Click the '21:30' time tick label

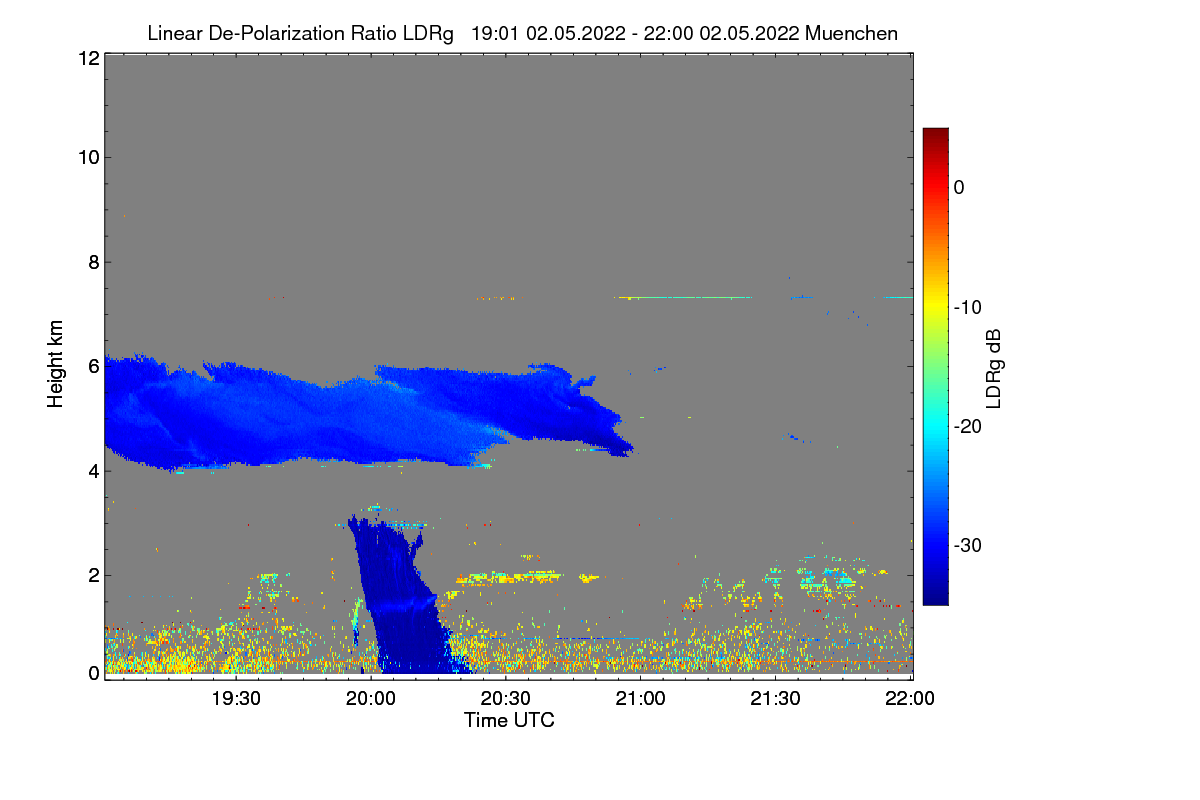click(x=776, y=698)
